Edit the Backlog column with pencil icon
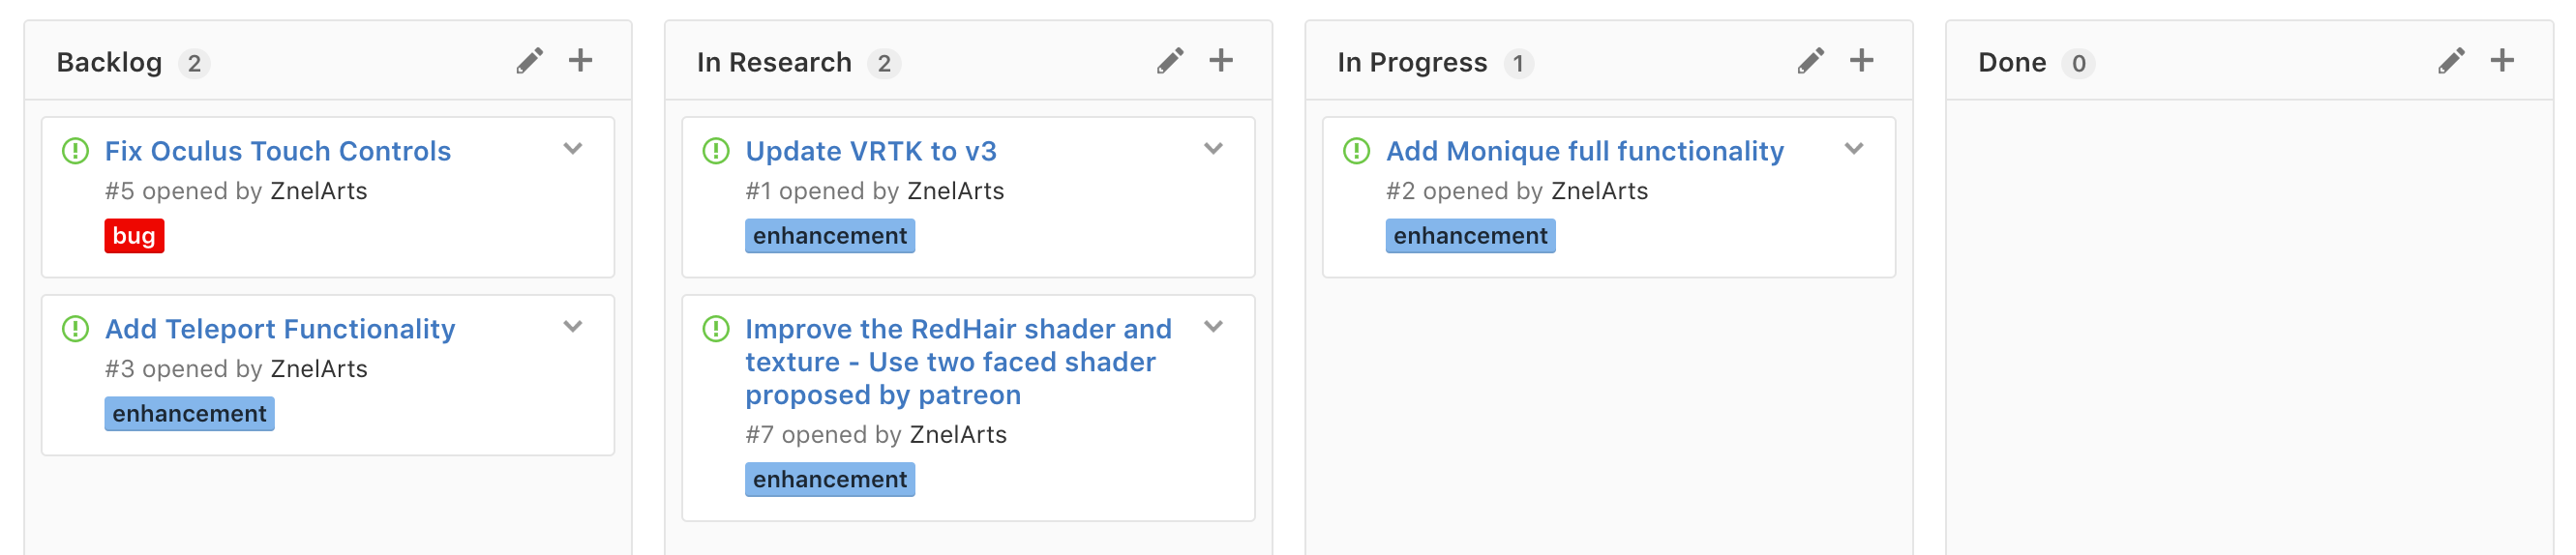2576x555 pixels. 529,61
